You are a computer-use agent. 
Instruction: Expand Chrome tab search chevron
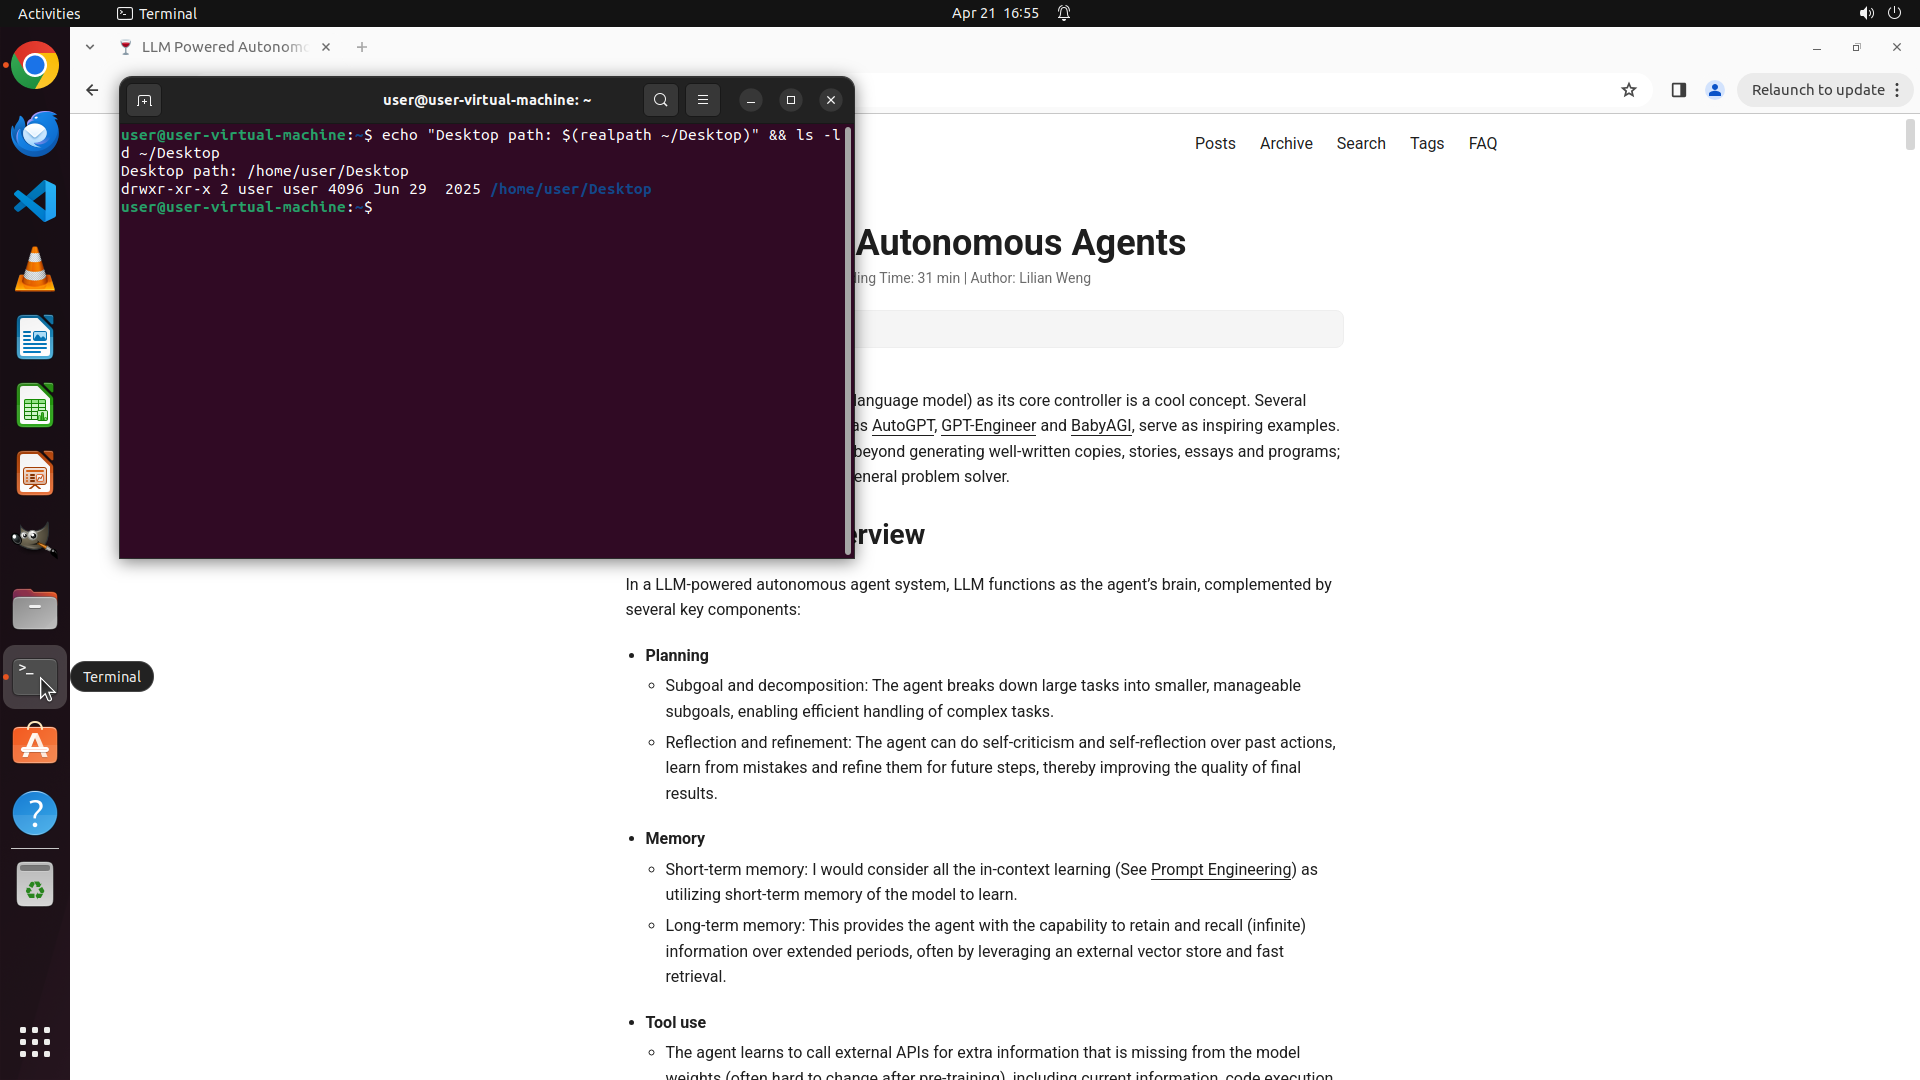pyautogui.click(x=90, y=47)
